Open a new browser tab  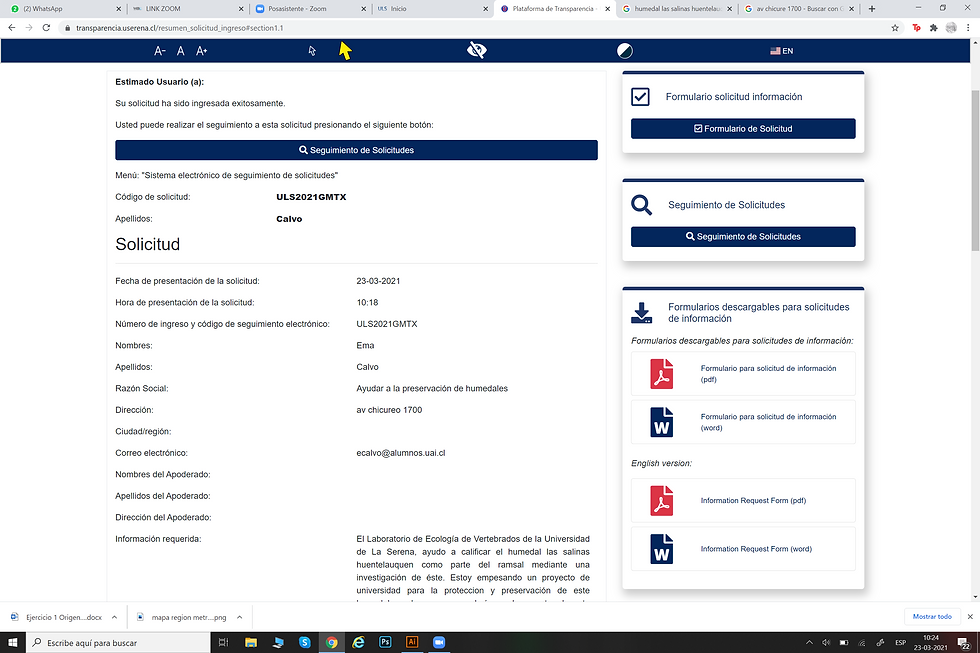pos(872,9)
